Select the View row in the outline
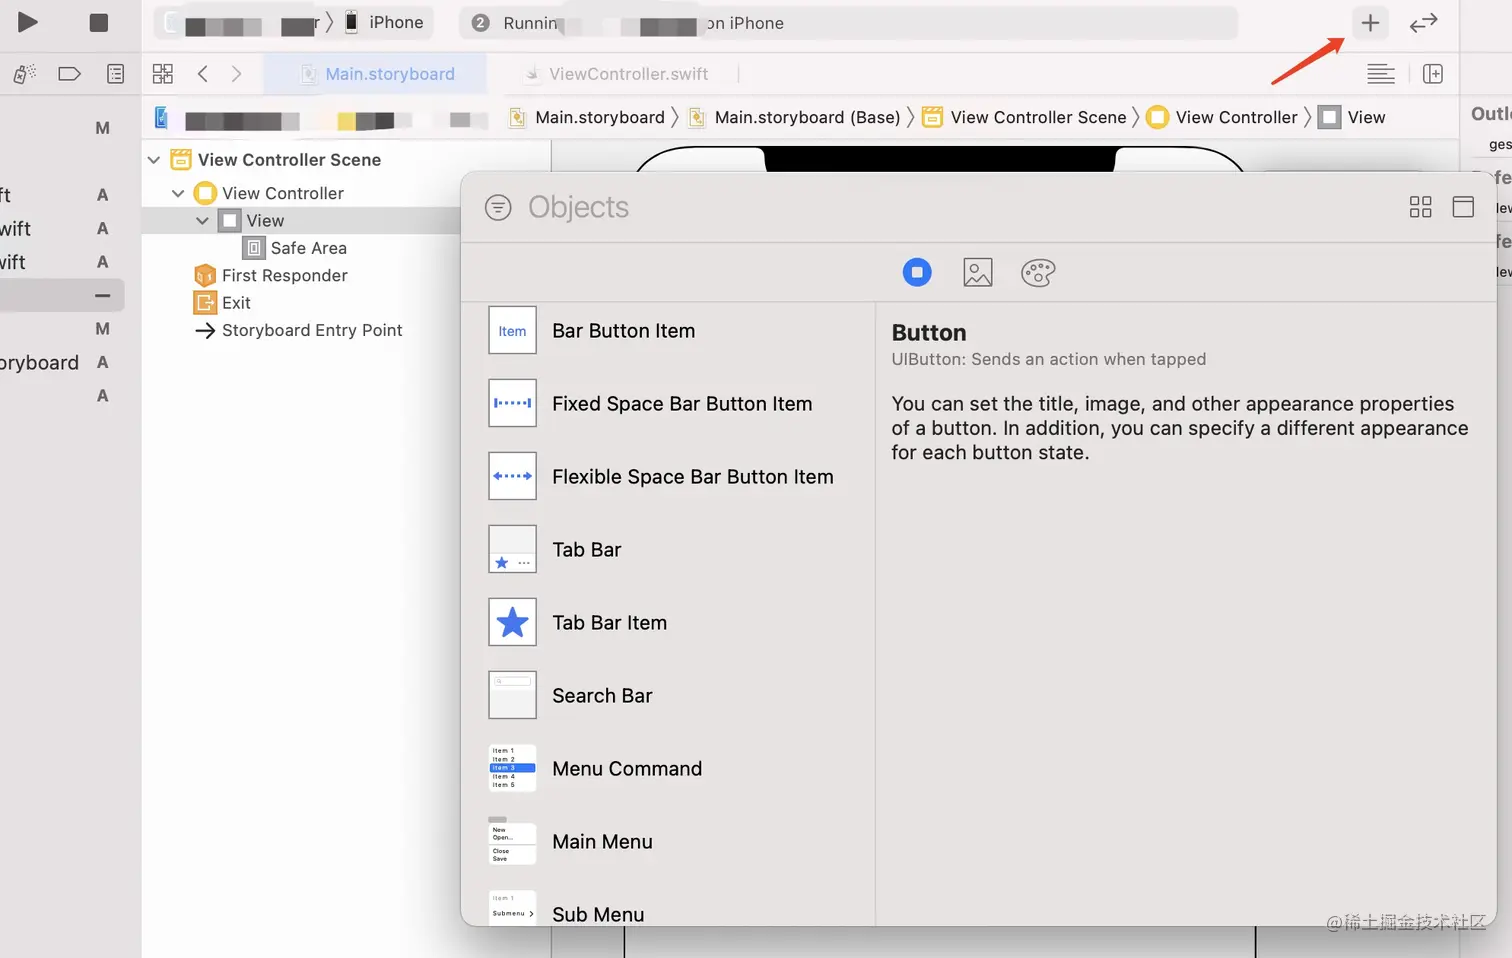 pyautogui.click(x=301, y=221)
